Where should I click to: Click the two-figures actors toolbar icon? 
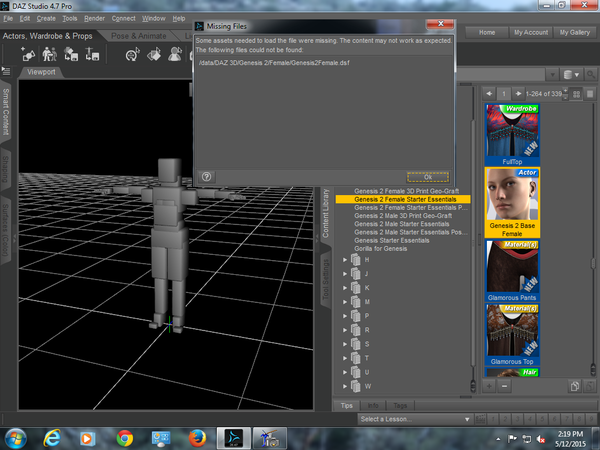[50, 54]
